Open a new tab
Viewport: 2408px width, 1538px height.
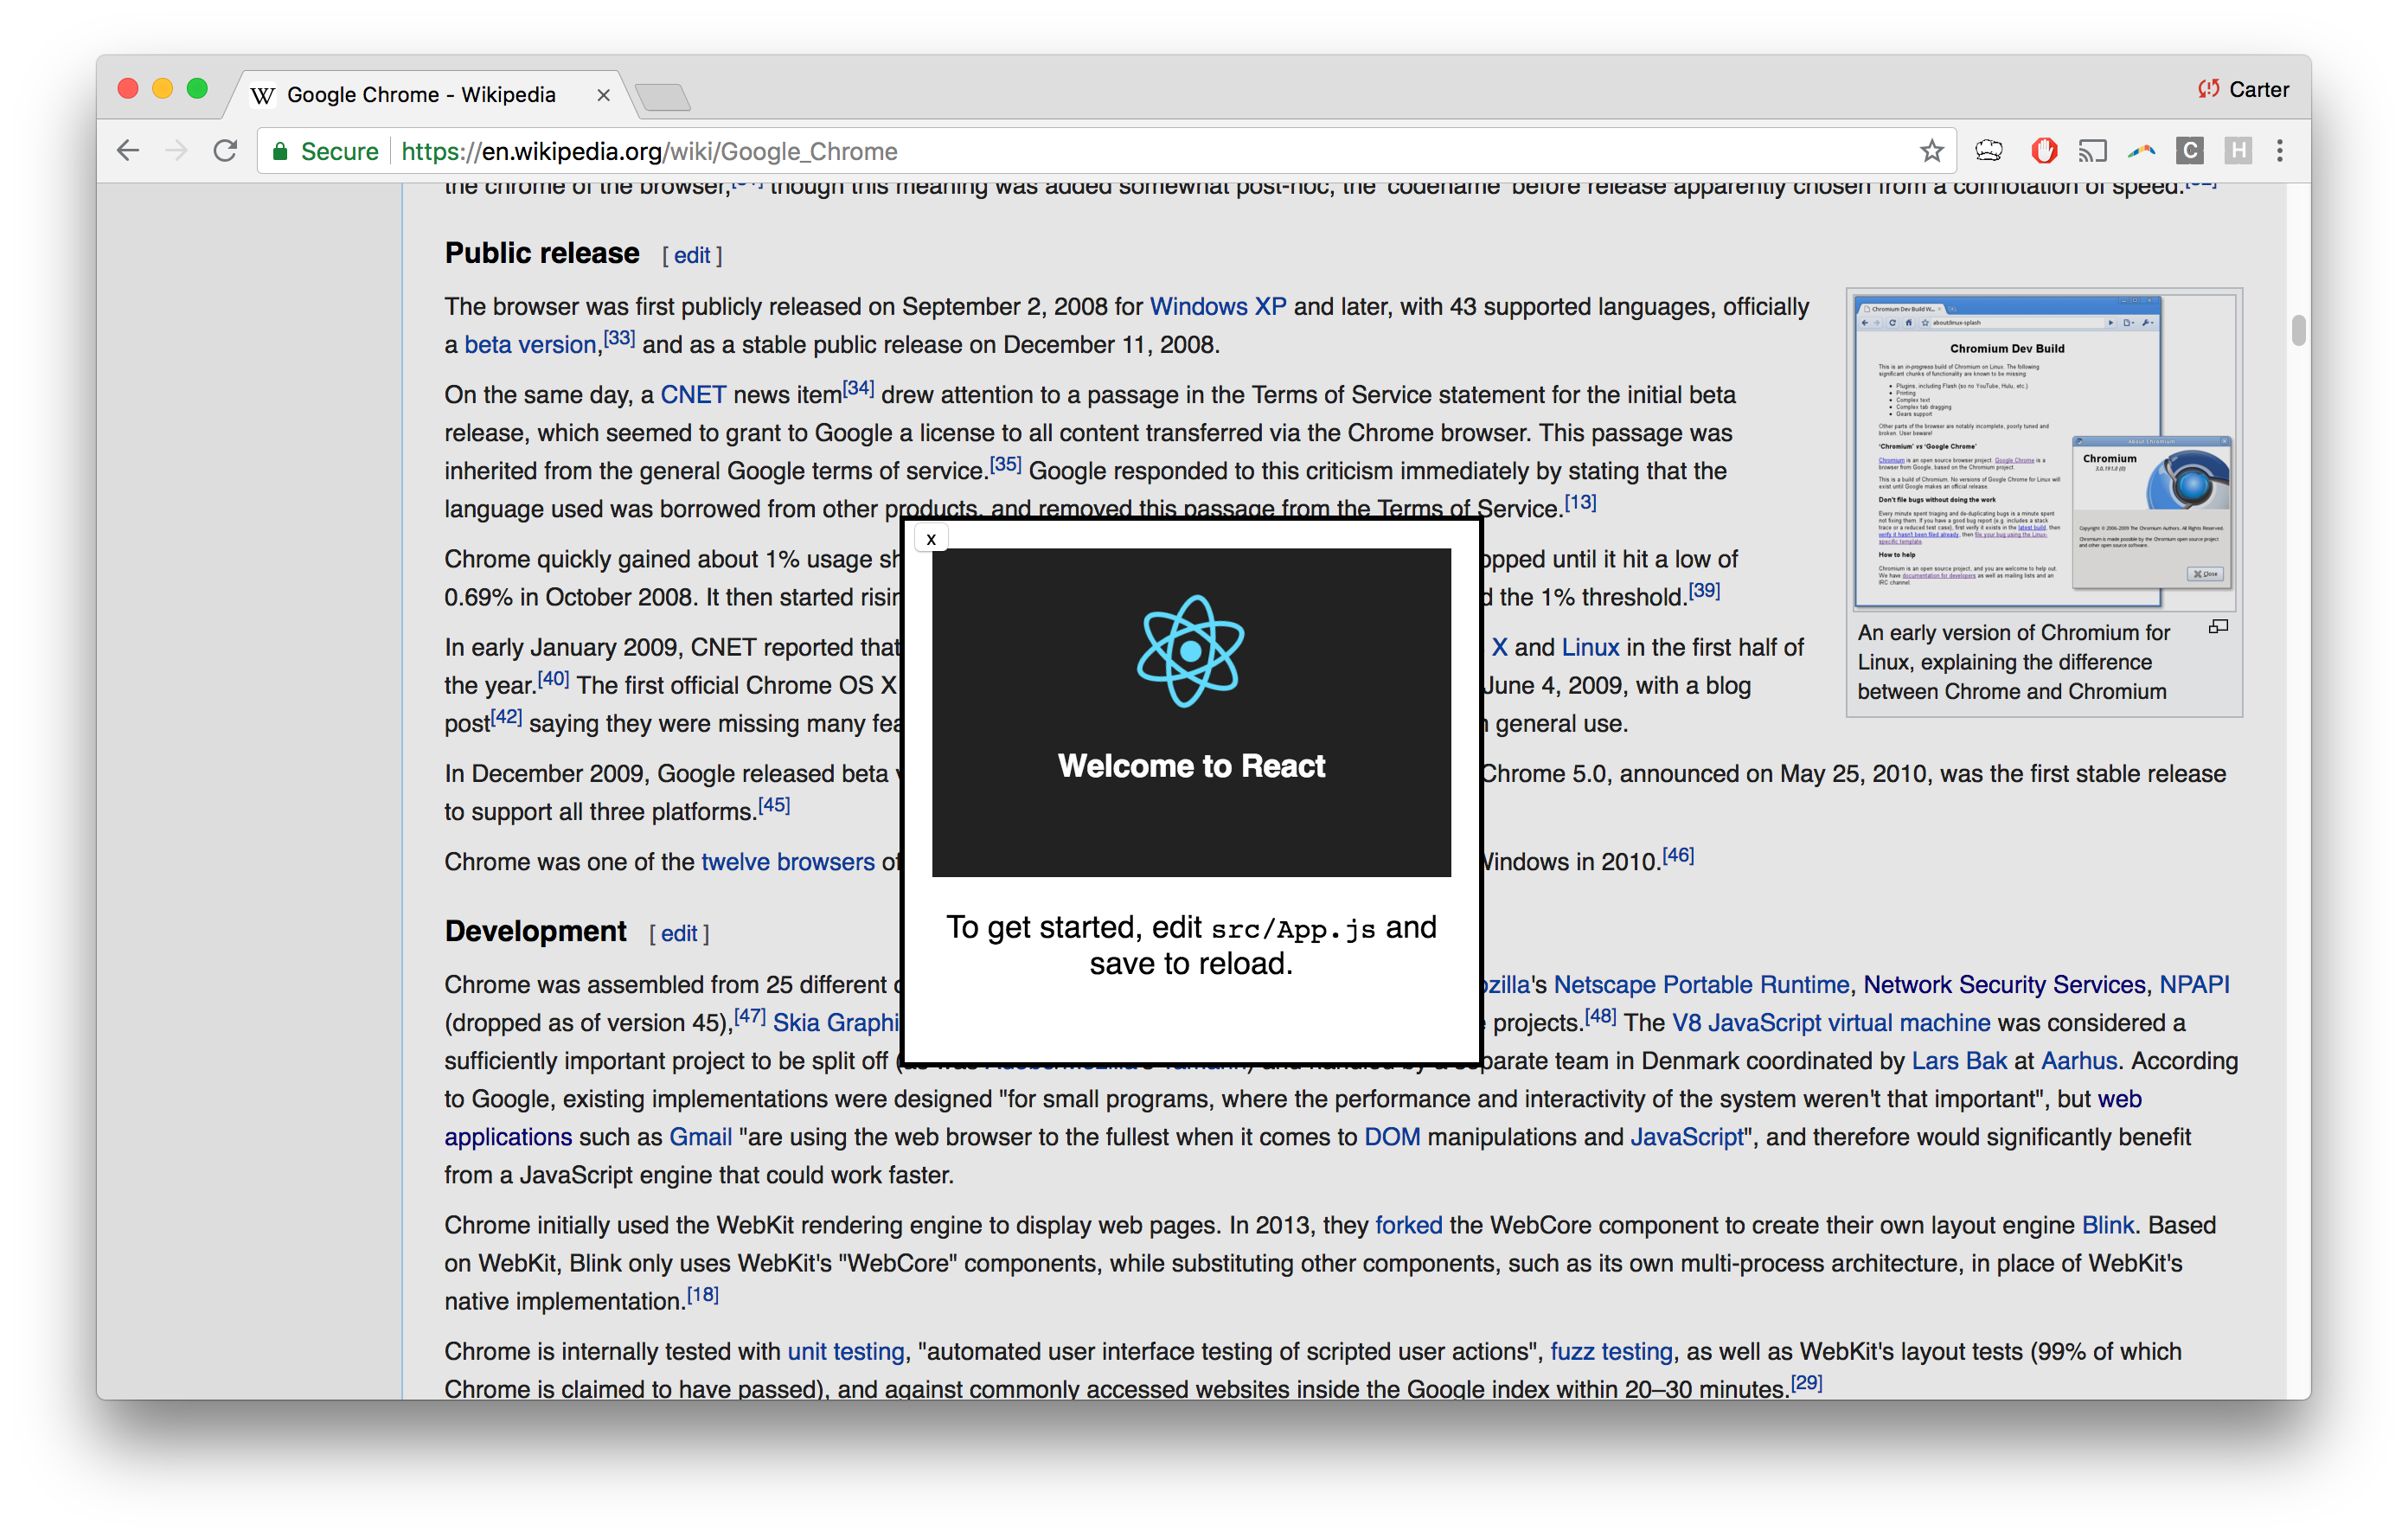(662, 97)
